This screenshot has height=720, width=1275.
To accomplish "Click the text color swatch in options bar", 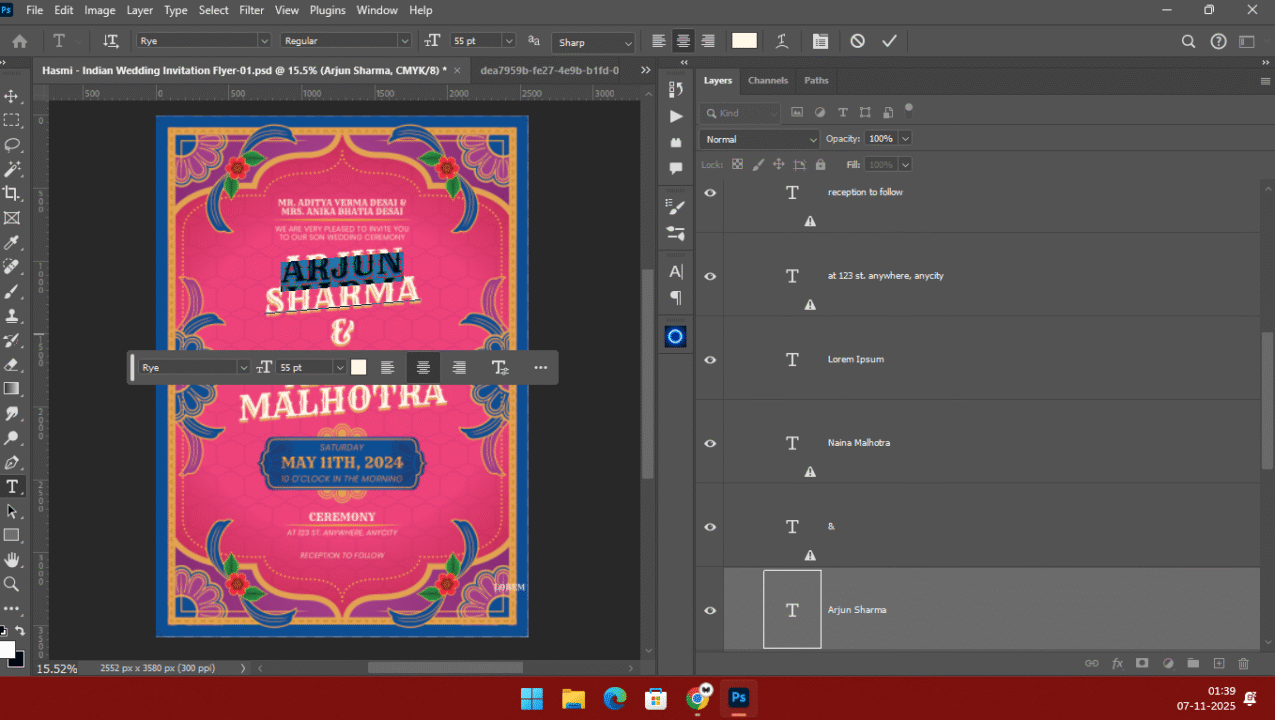I will coord(744,41).
